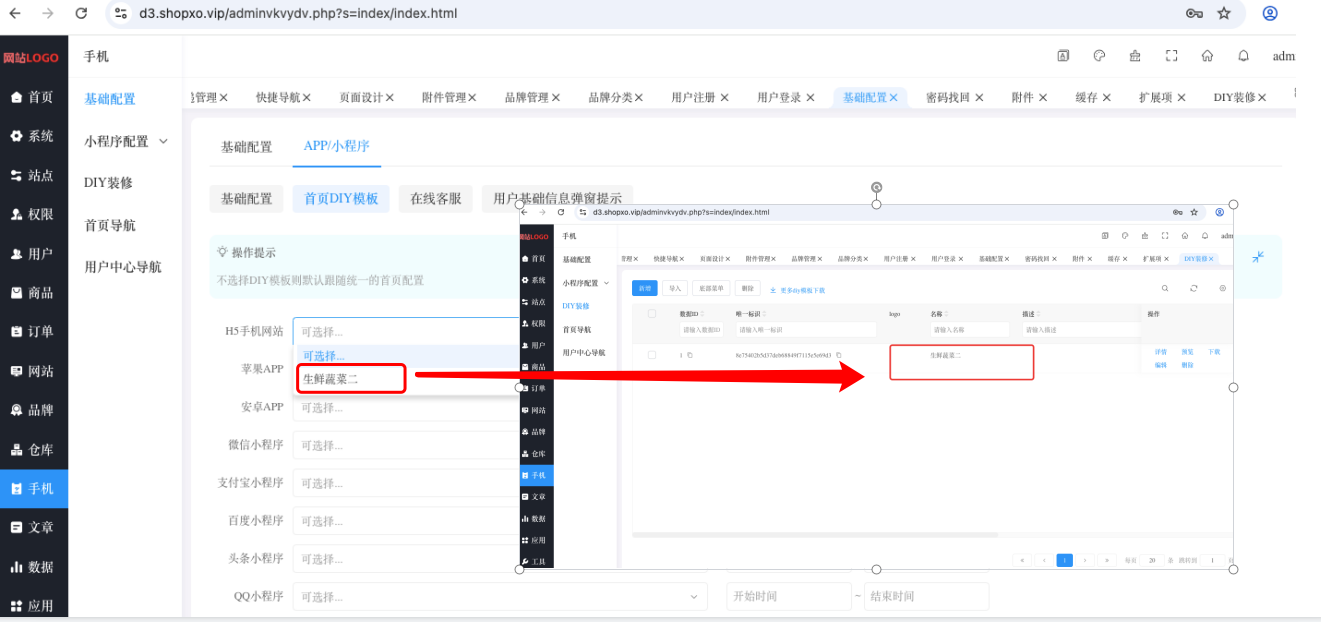Image resolution: width=1321 pixels, height=622 pixels.
Task: Open the theme palette icon in header
Action: [x=1099, y=56]
